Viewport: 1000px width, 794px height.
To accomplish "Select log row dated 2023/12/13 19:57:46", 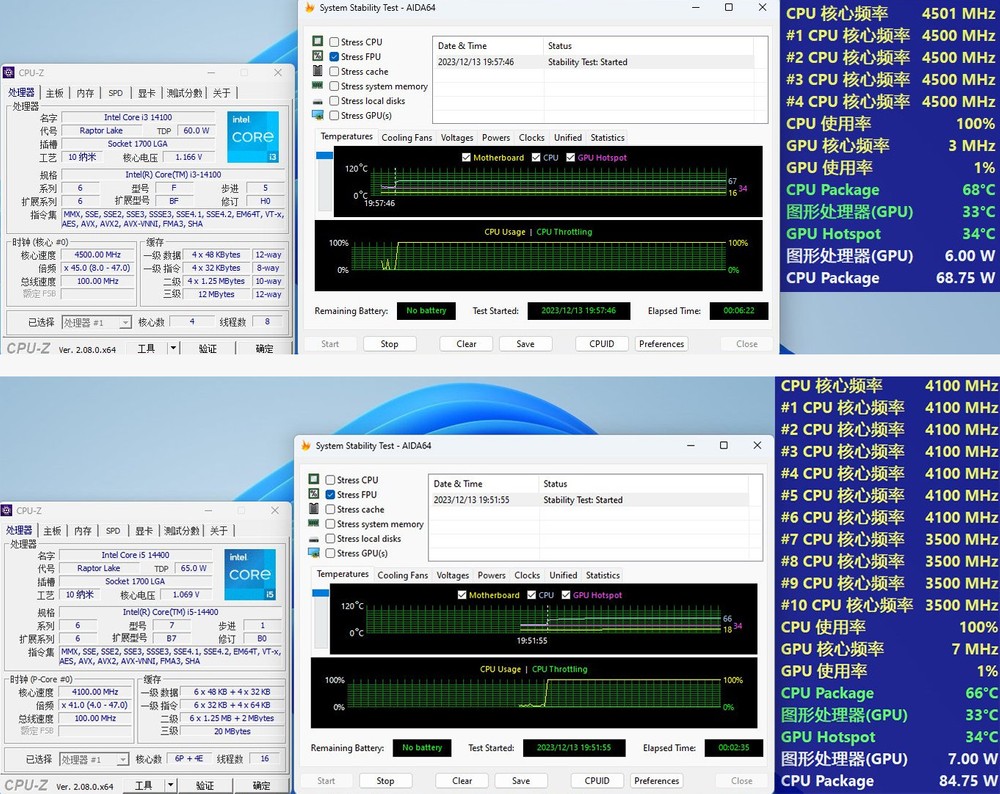I will 594,62.
